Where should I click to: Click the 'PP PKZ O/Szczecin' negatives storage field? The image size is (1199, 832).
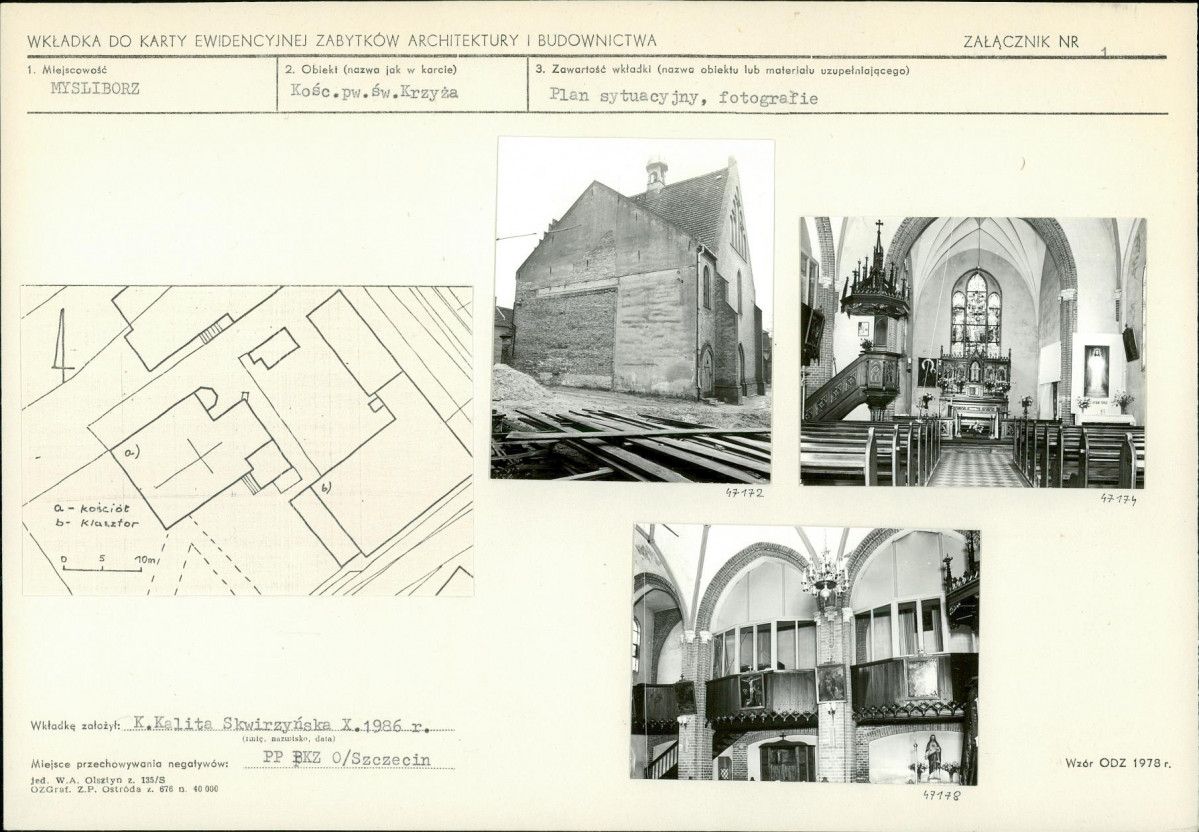click(347, 759)
